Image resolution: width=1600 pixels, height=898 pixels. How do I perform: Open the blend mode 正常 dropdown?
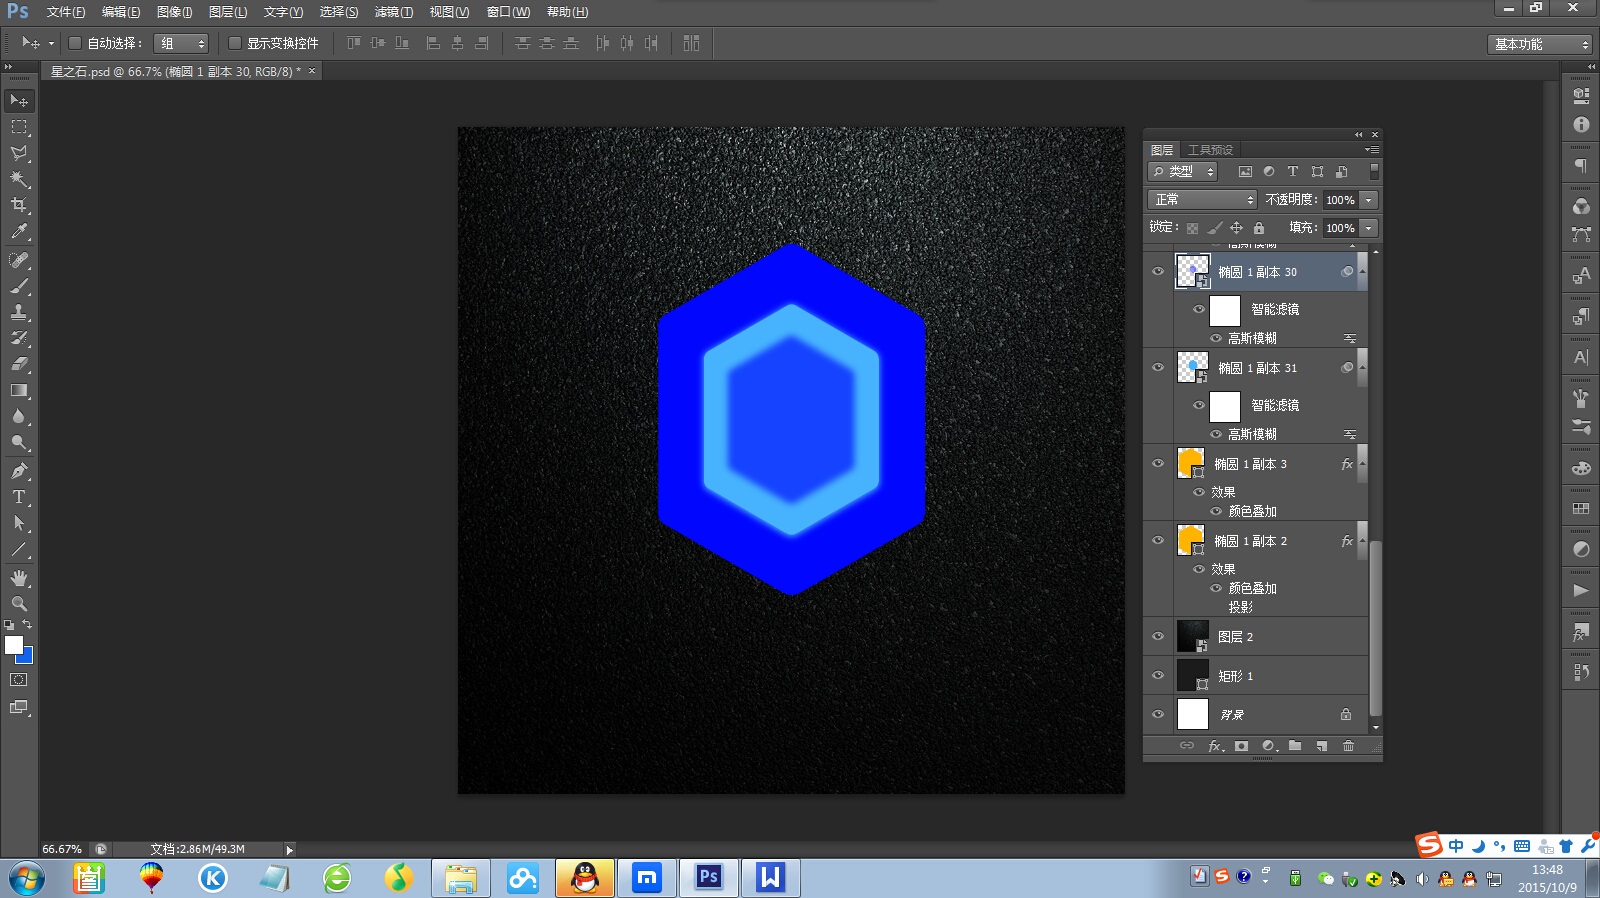pyautogui.click(x=1202, y=200)
